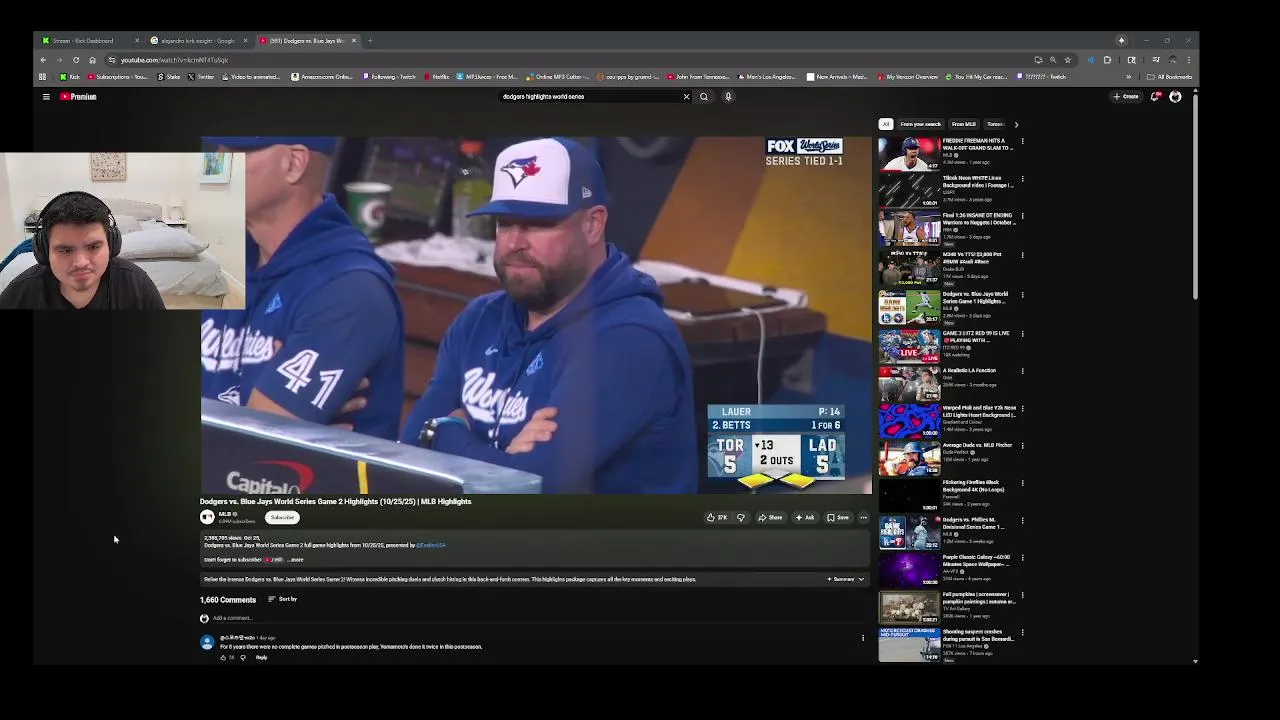Viewport: 1280px width, 720px height.
Task: Save the video to a playlist
Action: (x=838, y=518)
